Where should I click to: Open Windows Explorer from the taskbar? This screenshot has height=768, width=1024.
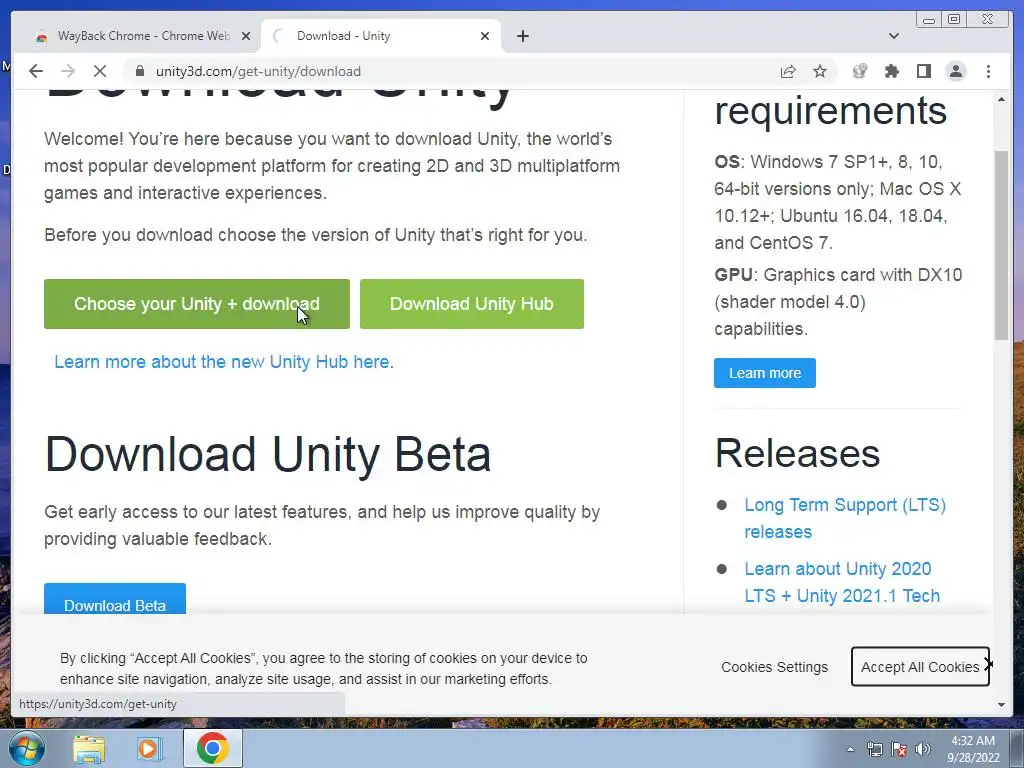point(89,748)
